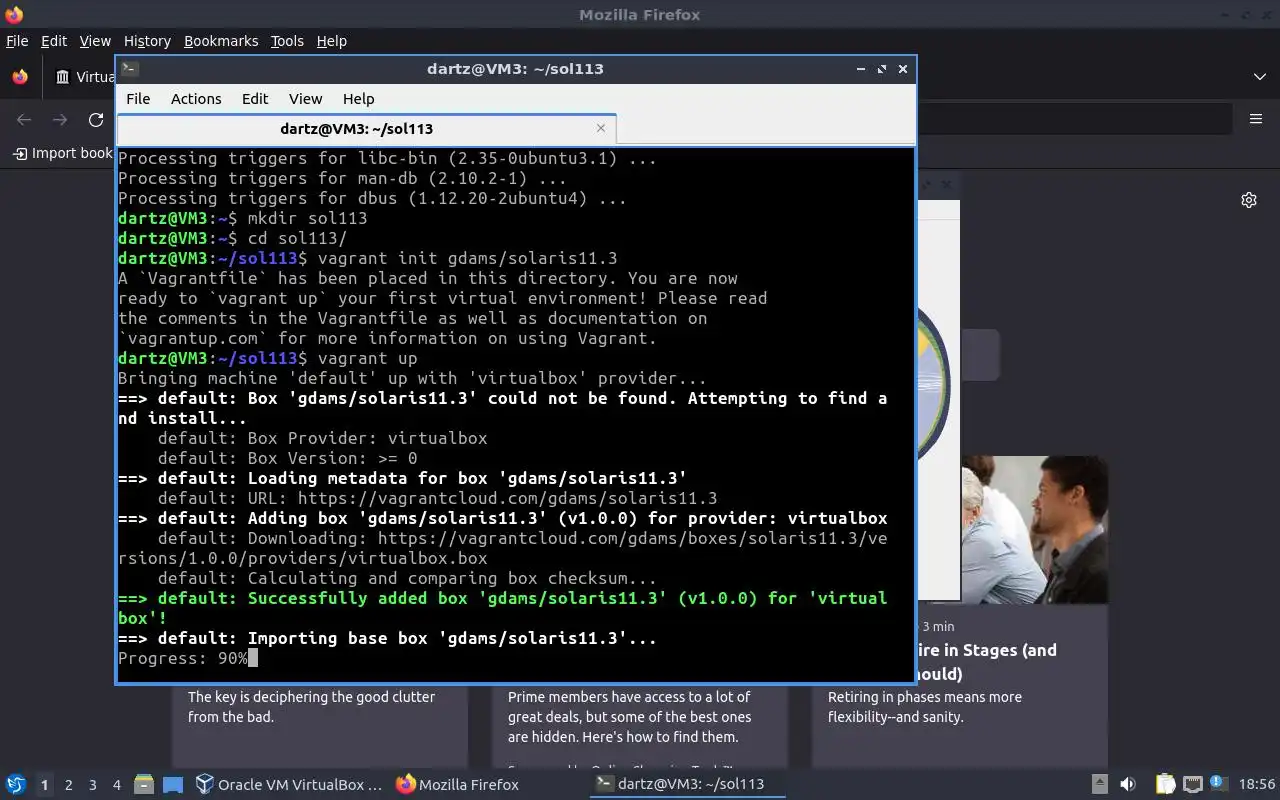Go forward in Firefox
Image resolution: width=1280 pixels, height=800 pixels.
coord(60,120)
